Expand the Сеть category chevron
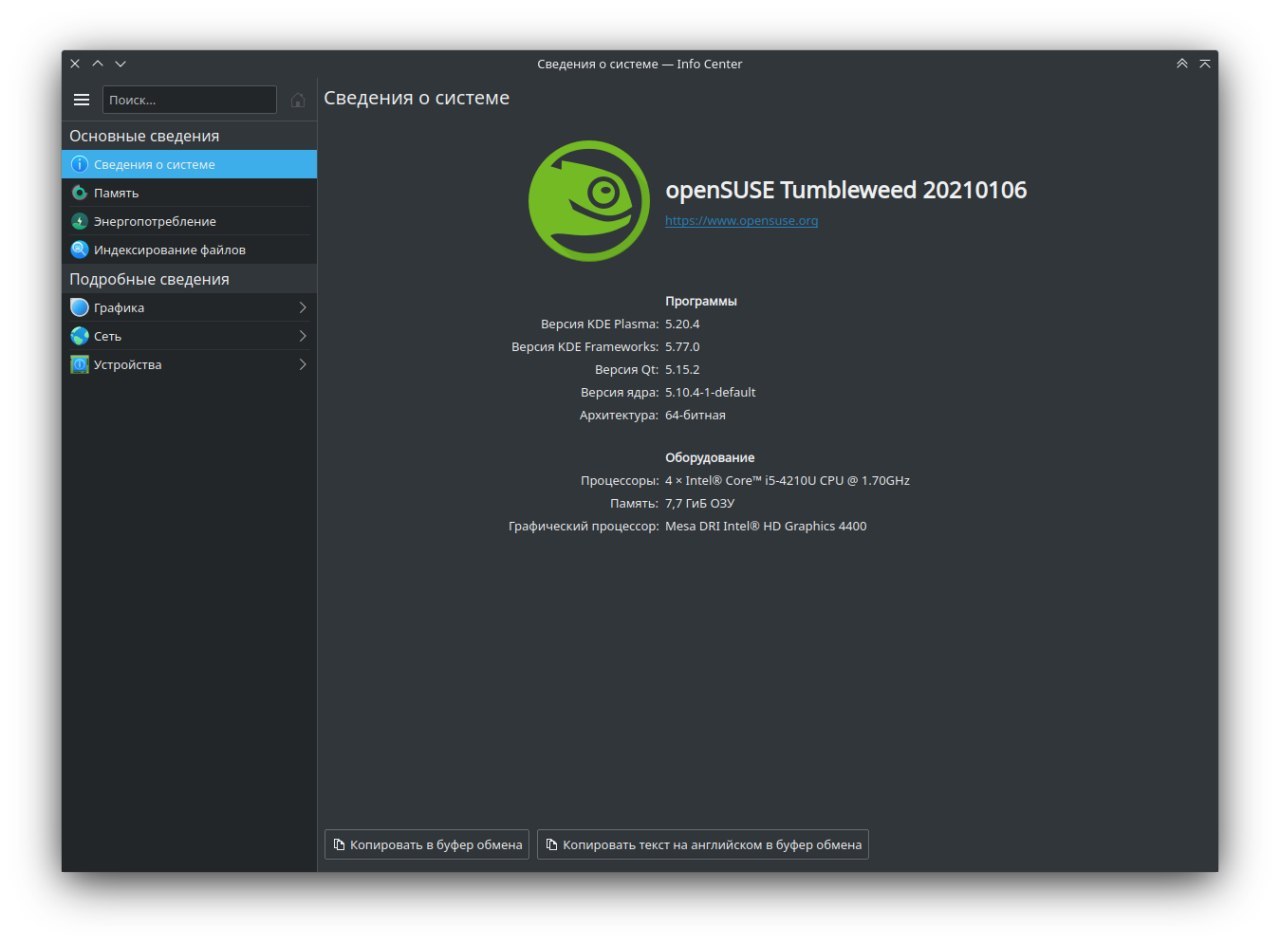This screenshot has width=1280, height=945. (x=302, y=336)
